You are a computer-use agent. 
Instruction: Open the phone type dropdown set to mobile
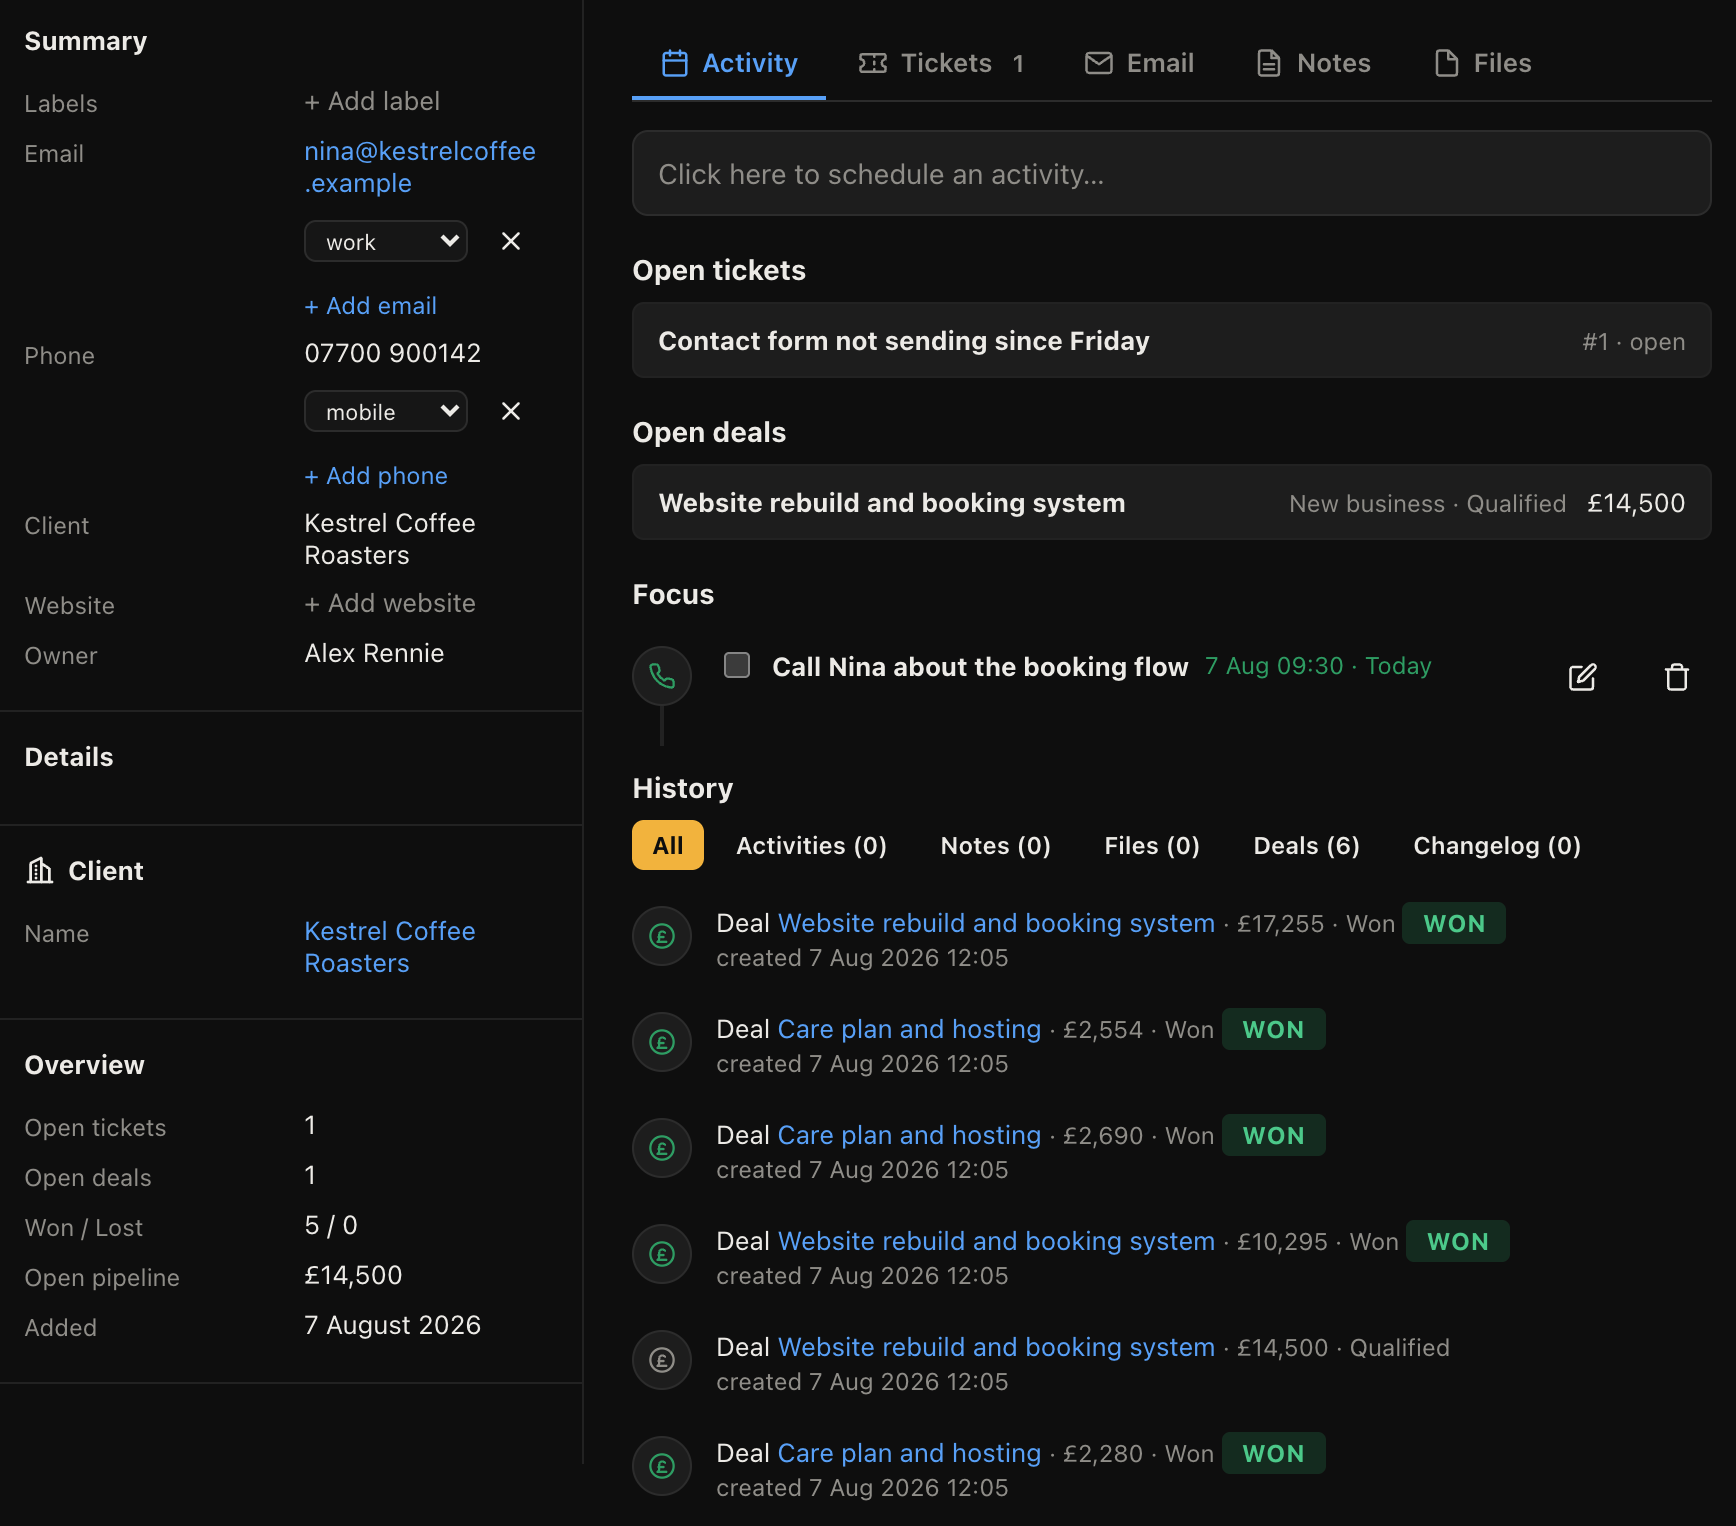click(386, 411)
